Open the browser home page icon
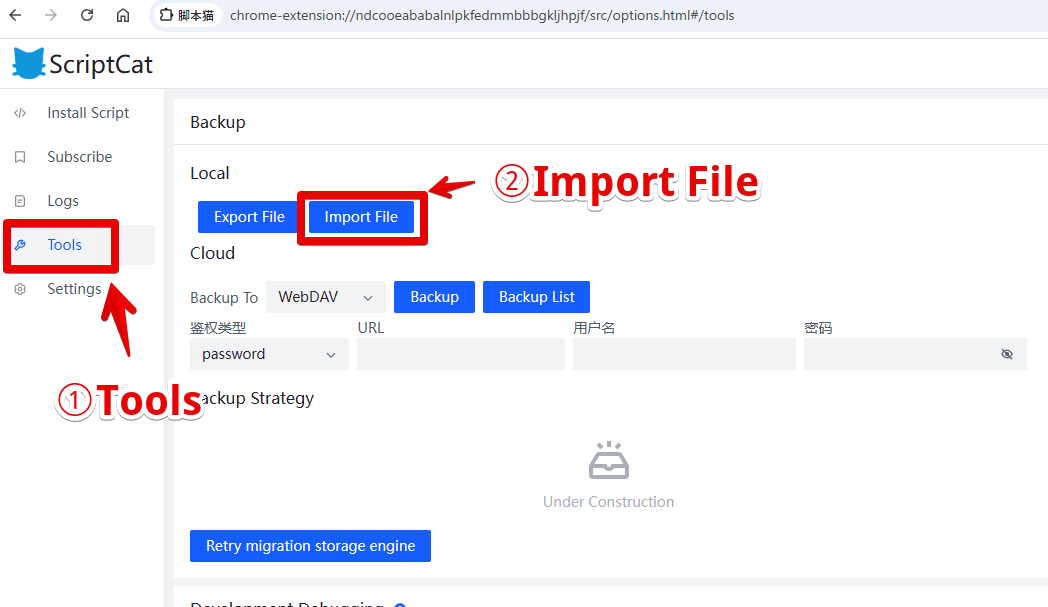The height and width of the screenshot is (607, 1048). click(123, 15)
